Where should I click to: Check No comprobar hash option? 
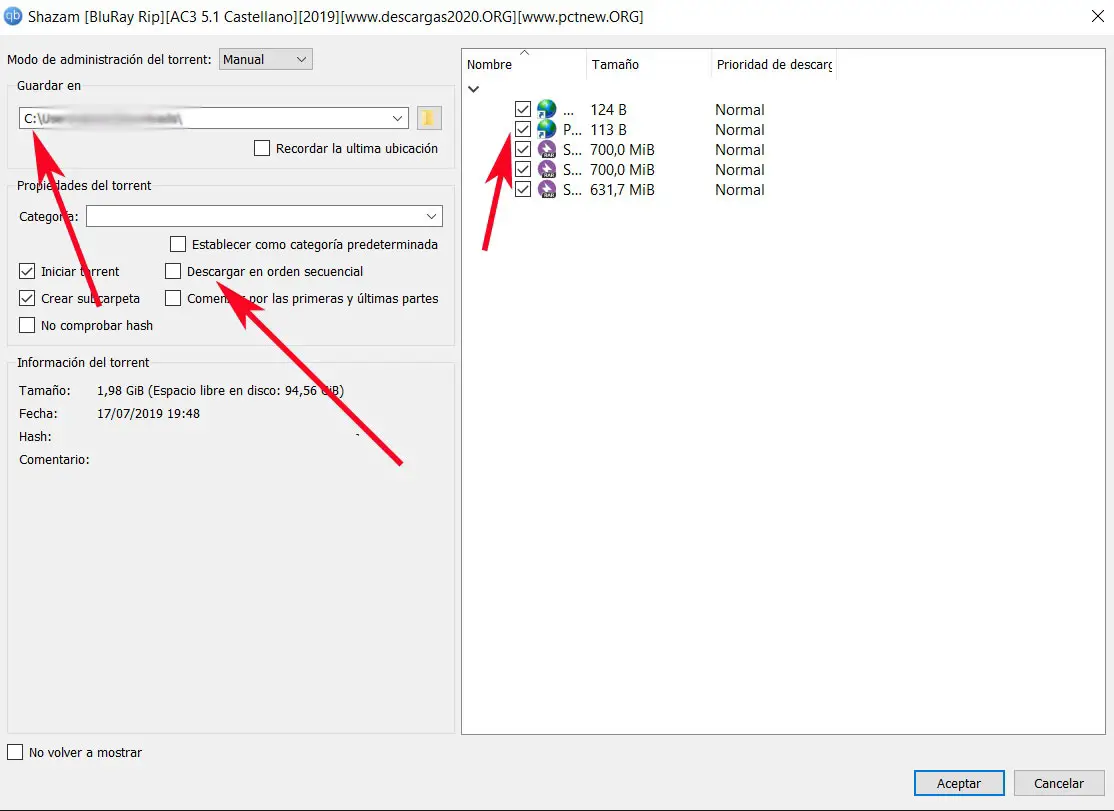coord(27,325)
